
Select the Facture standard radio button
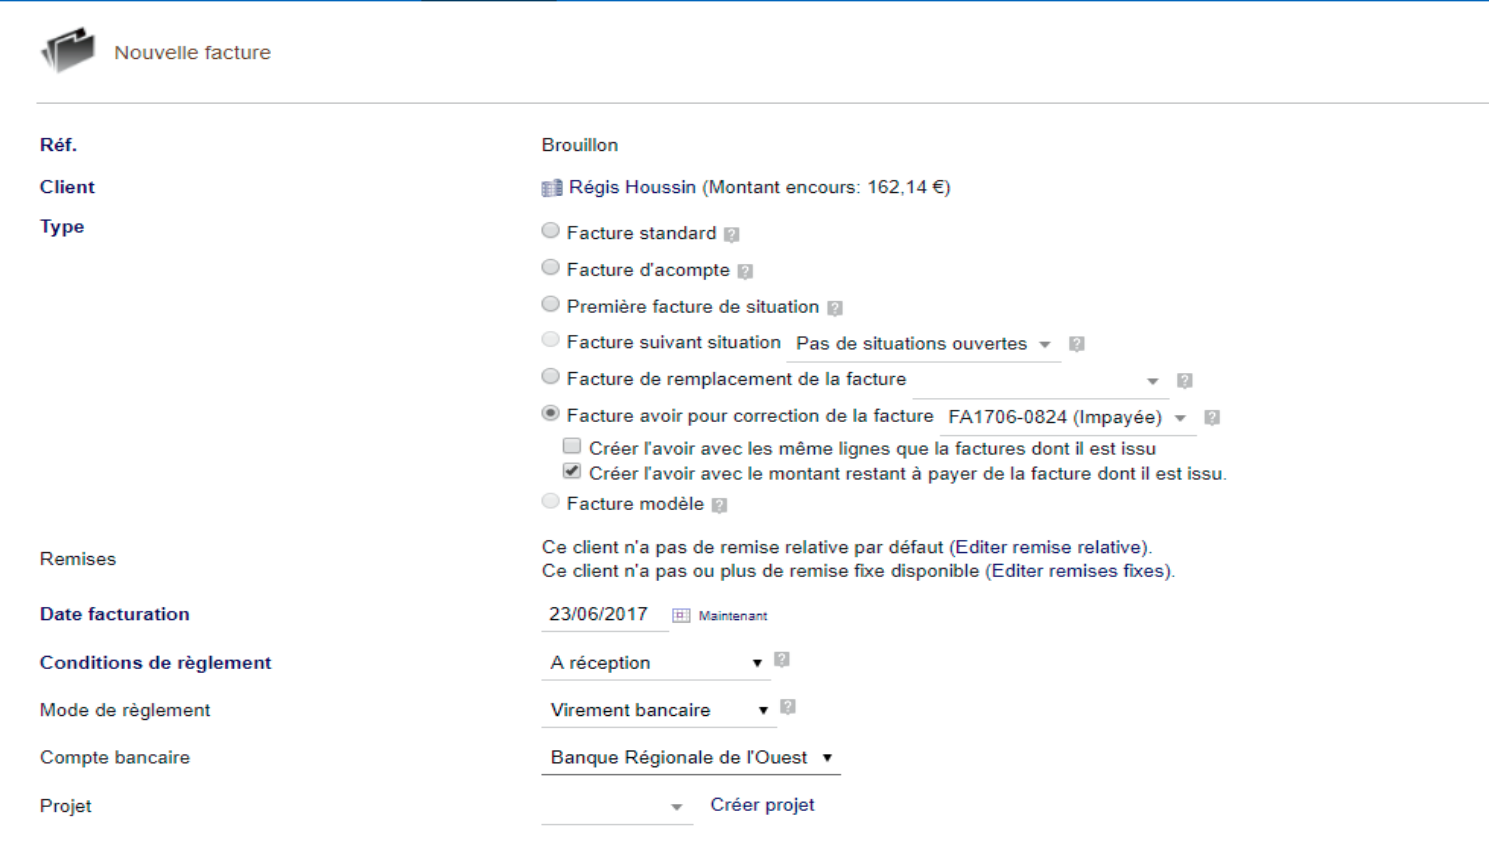(550, 231)
